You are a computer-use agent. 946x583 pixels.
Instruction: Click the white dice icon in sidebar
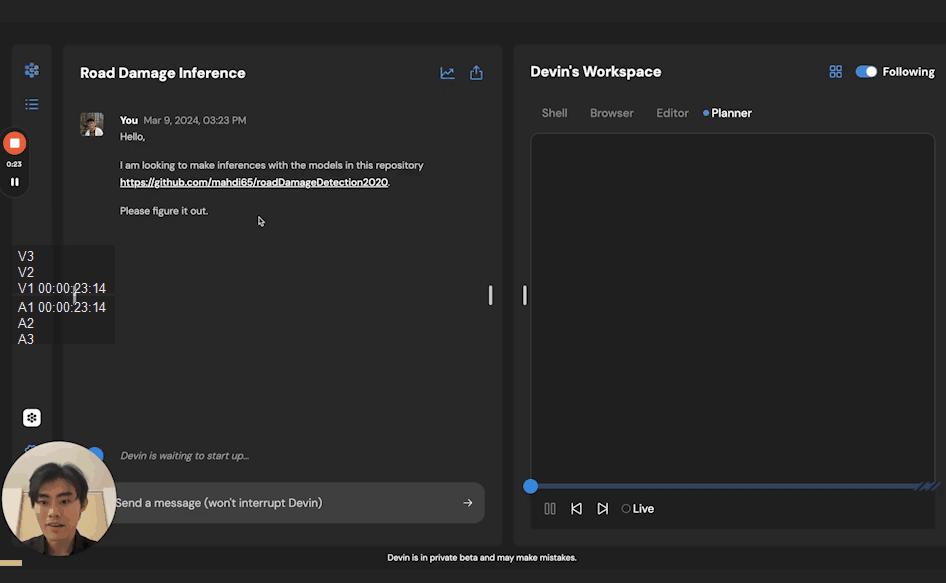pos(32,418)
